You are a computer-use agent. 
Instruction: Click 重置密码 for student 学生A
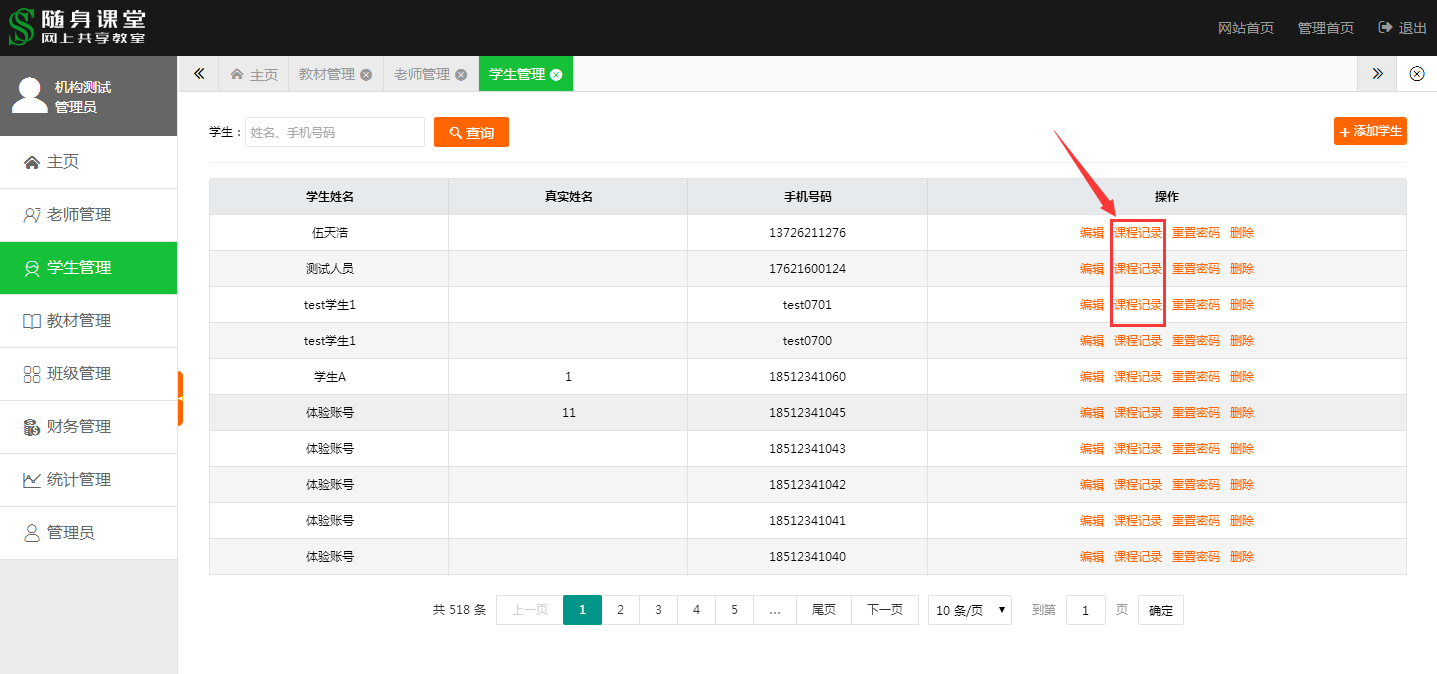coord(1195,377)
